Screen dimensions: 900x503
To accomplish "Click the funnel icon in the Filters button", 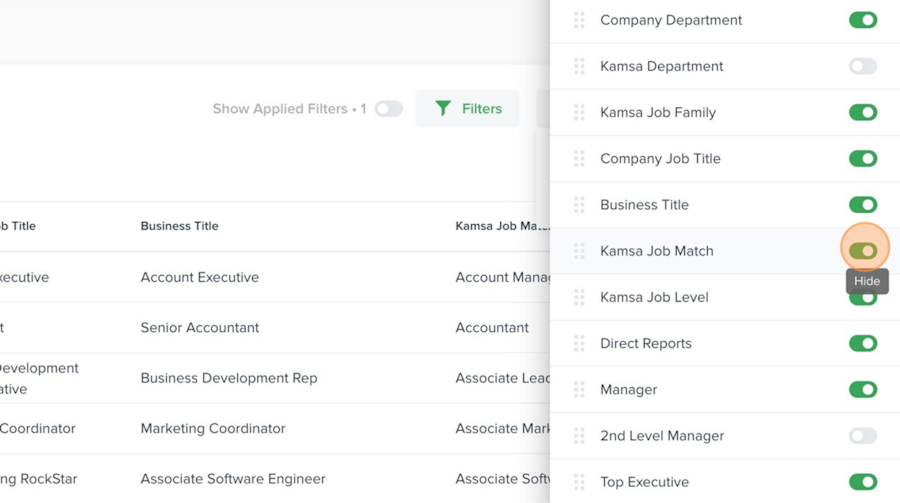I will point(443,108).
